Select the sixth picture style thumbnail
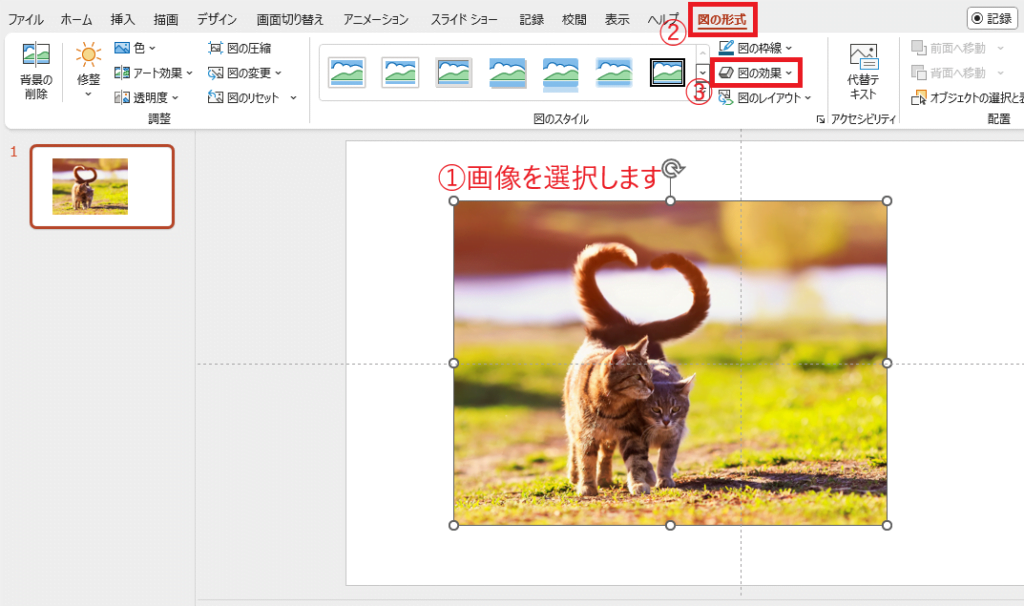Screen dimensions: 1024x606 pos(614,72)
